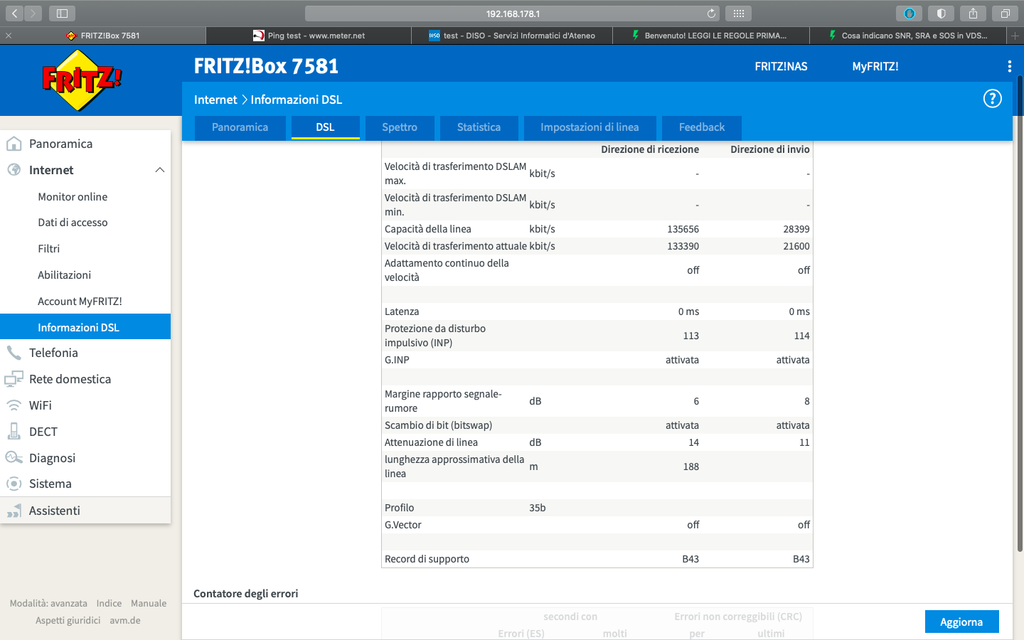Add a new tab with plus icon

(x=1015, y=35)
